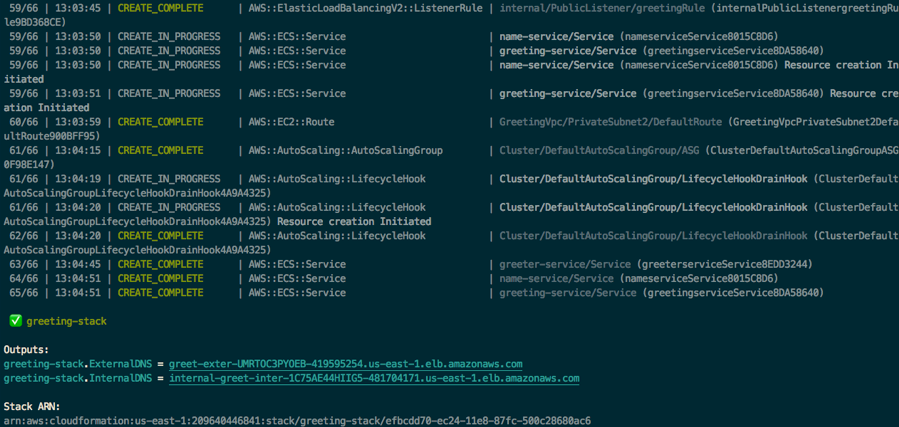
Task: Click the green checkmark beside greeting-stack
Action: tap(15, 321)
